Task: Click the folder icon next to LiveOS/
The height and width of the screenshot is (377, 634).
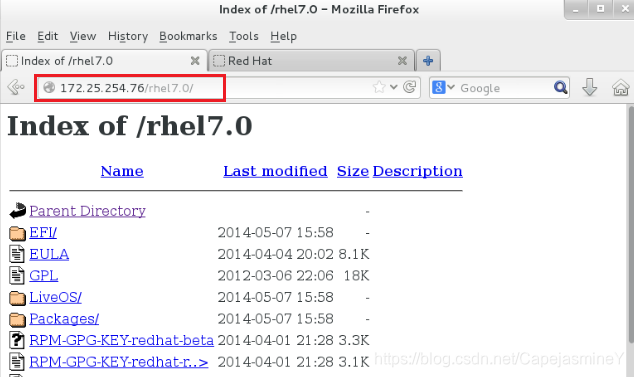Action: point(17,298)
